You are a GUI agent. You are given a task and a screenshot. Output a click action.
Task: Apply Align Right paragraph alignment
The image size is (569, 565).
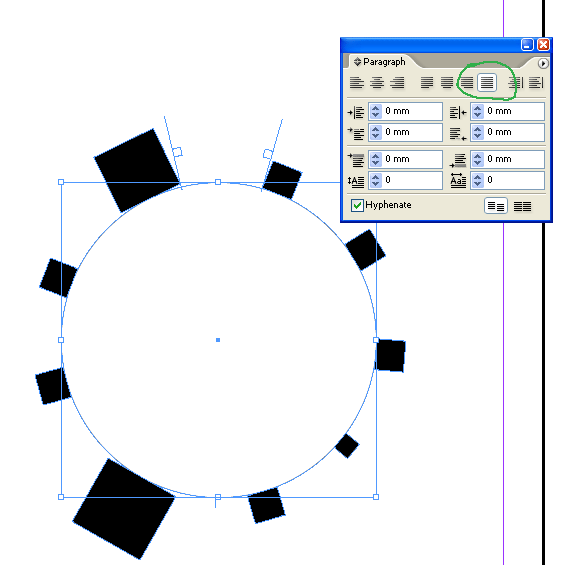397,83
